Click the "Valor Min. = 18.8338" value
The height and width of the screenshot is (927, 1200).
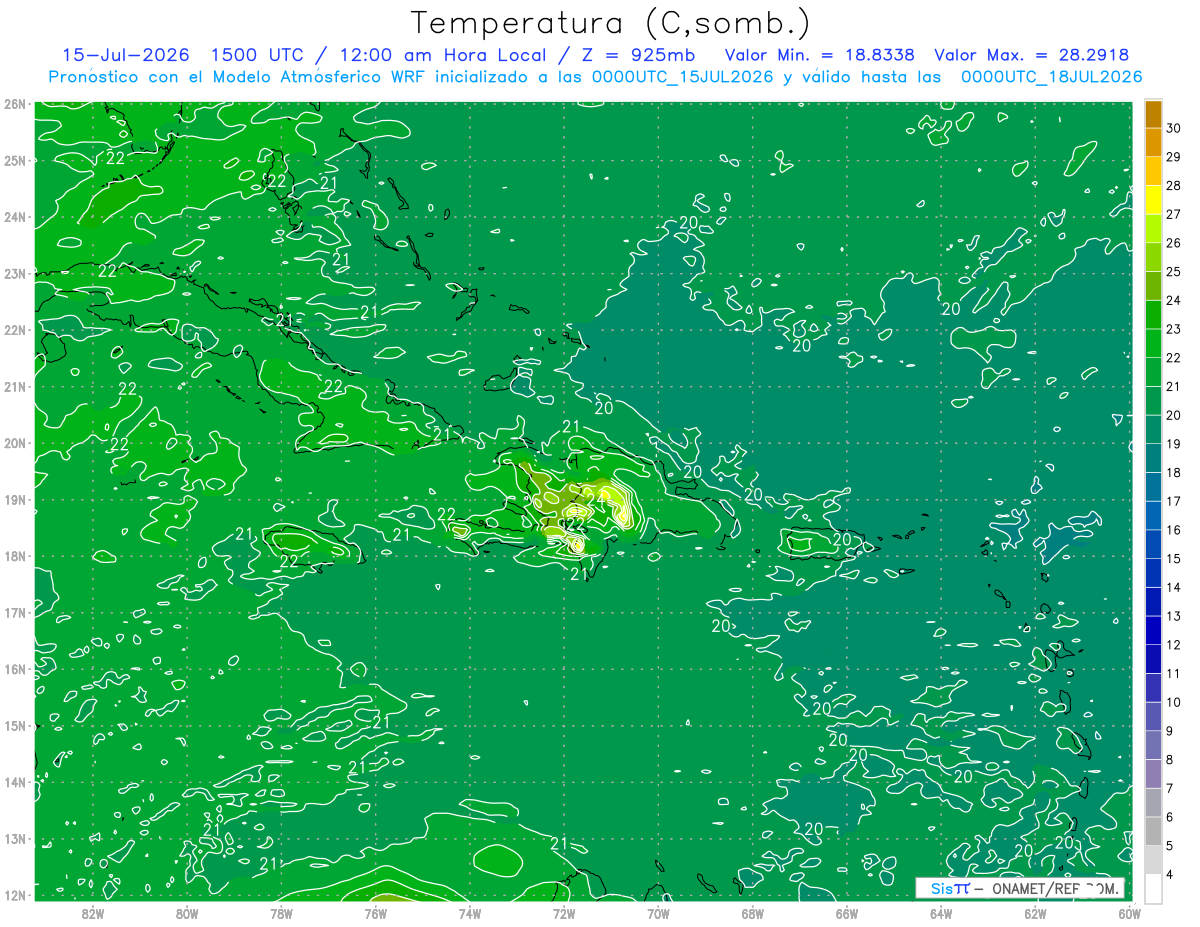pos(819,55)
